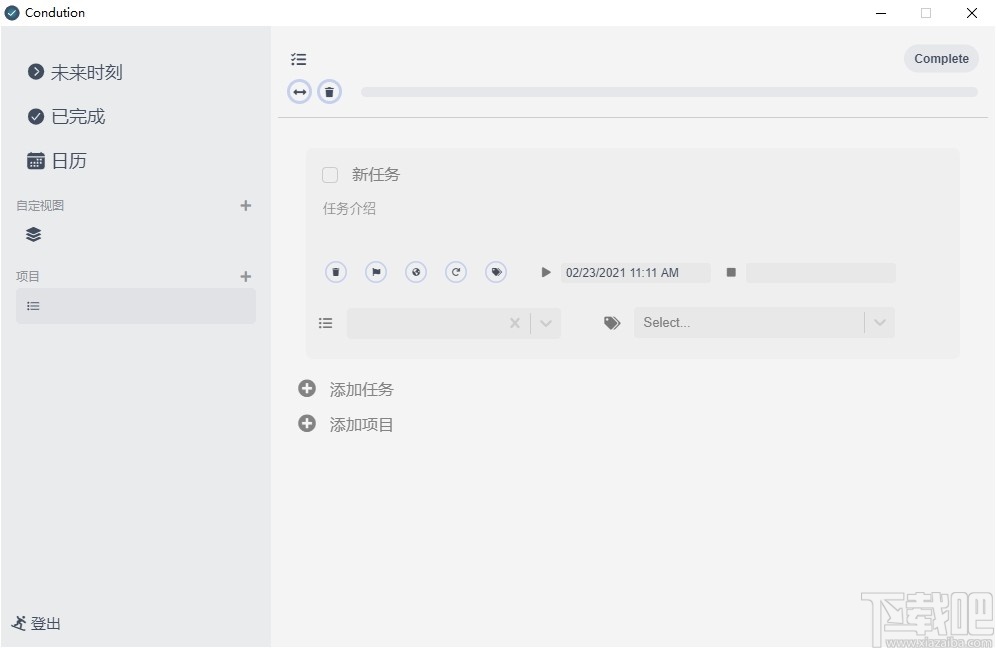This screenshot has width=996, height=648.
Task: Click the Complete button
Action: tap(941, 58)
